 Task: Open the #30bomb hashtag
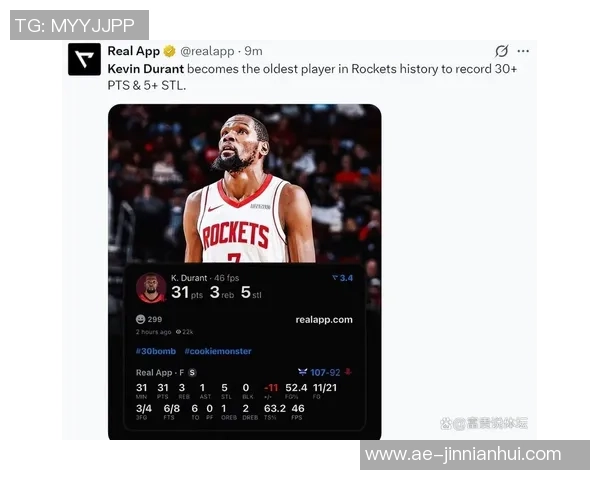point(156,351)
